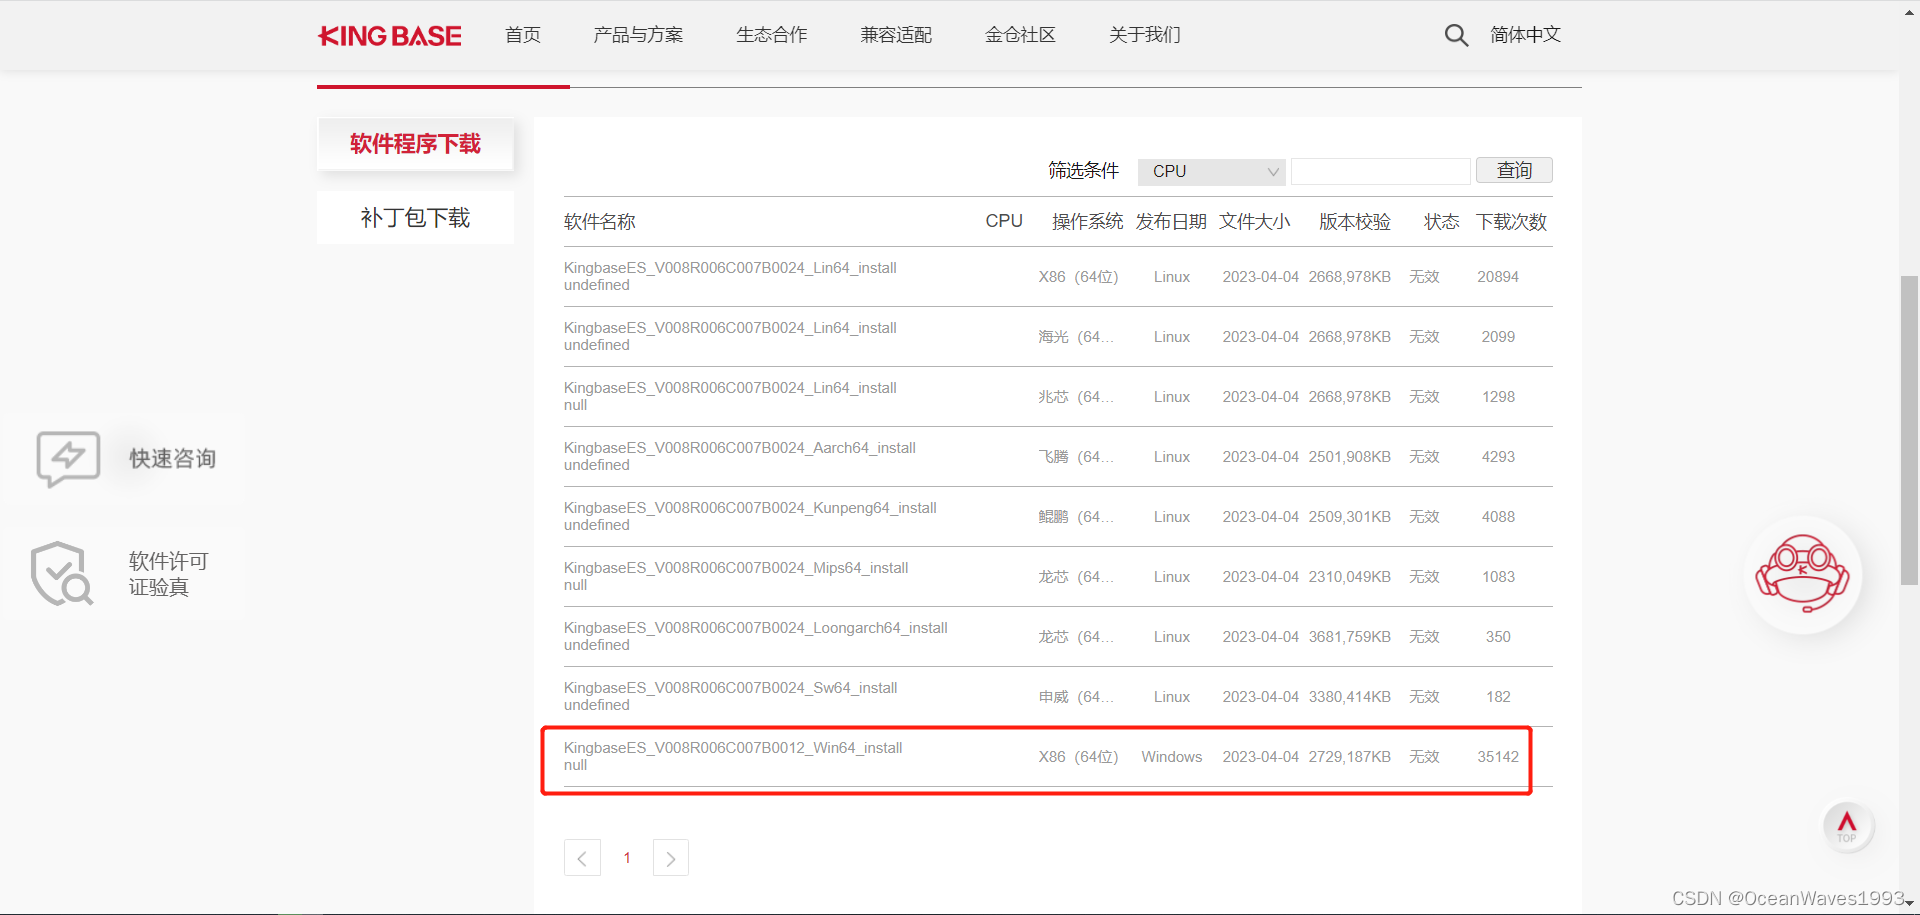Viewport: 1920px width, 915px height.
Task: Click 兆芯 CPU cell
Action: [x=1076, y=397]
